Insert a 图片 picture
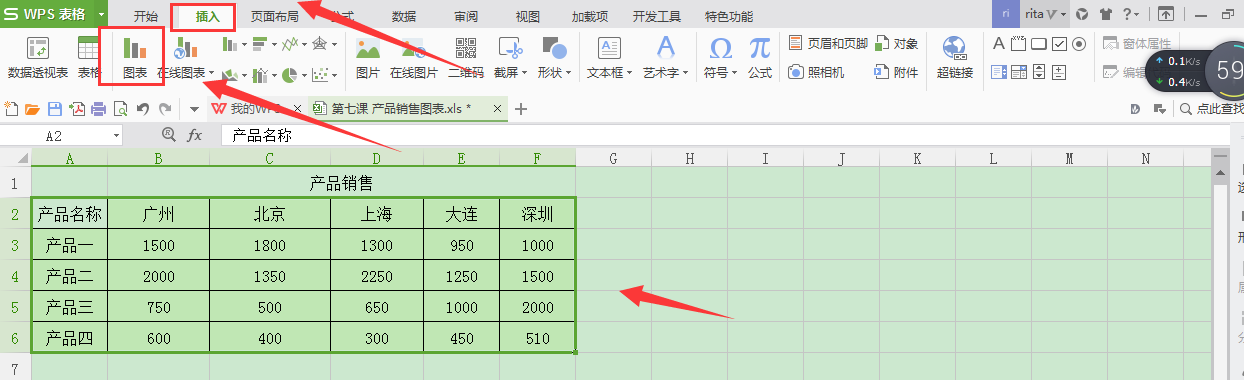Screen dimensions: 1244x380 point(368,58)
